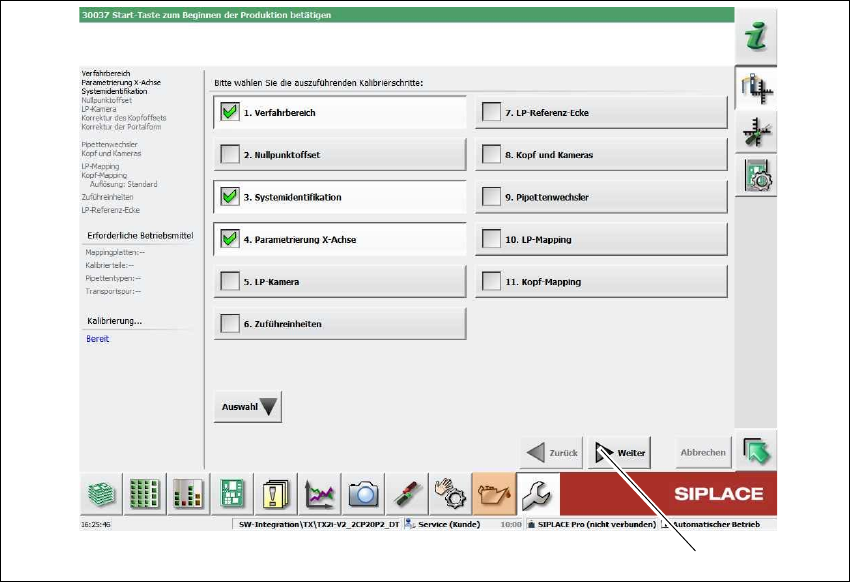Viewport: 850px width, 582px height.
Task: Click the blue Bereit status text
Action: [x=98, y=339]
